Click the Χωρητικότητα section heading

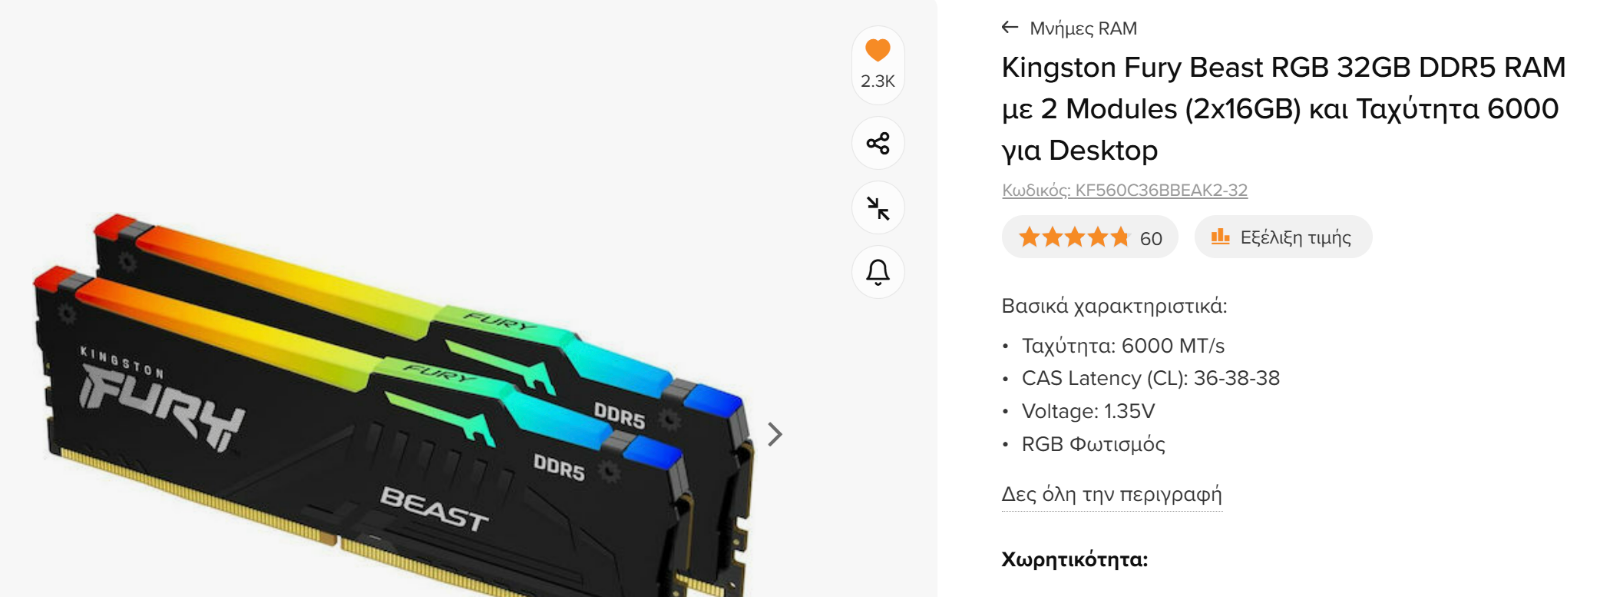coord(1075,559)
